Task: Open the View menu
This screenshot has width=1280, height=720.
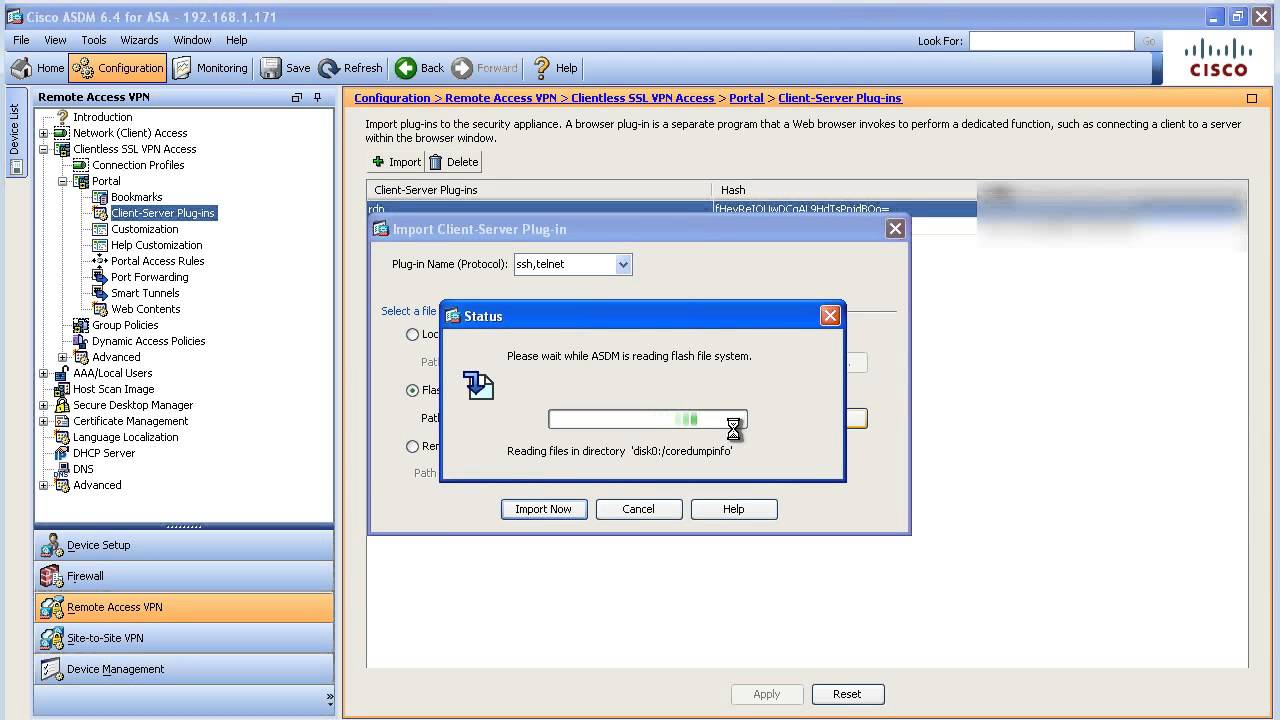Action: [x=55, y=40]
